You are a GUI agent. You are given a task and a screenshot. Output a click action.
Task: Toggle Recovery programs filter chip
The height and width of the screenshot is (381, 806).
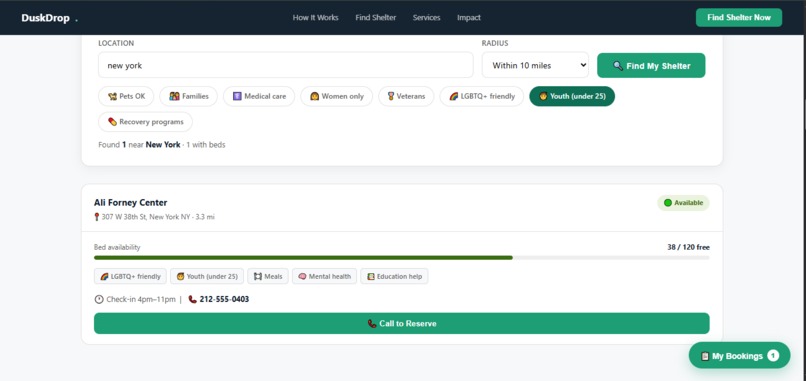(x=145, y=122)
